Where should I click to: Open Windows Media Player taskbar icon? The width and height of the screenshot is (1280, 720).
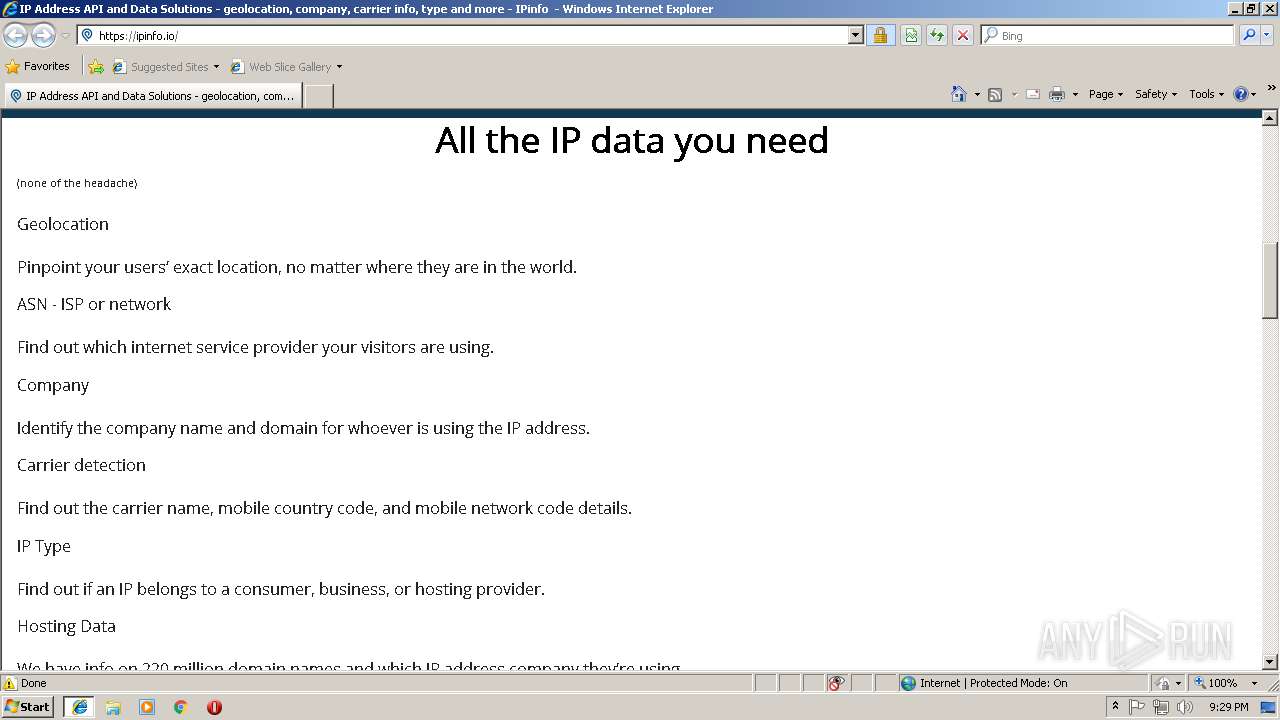click(147, 707)
